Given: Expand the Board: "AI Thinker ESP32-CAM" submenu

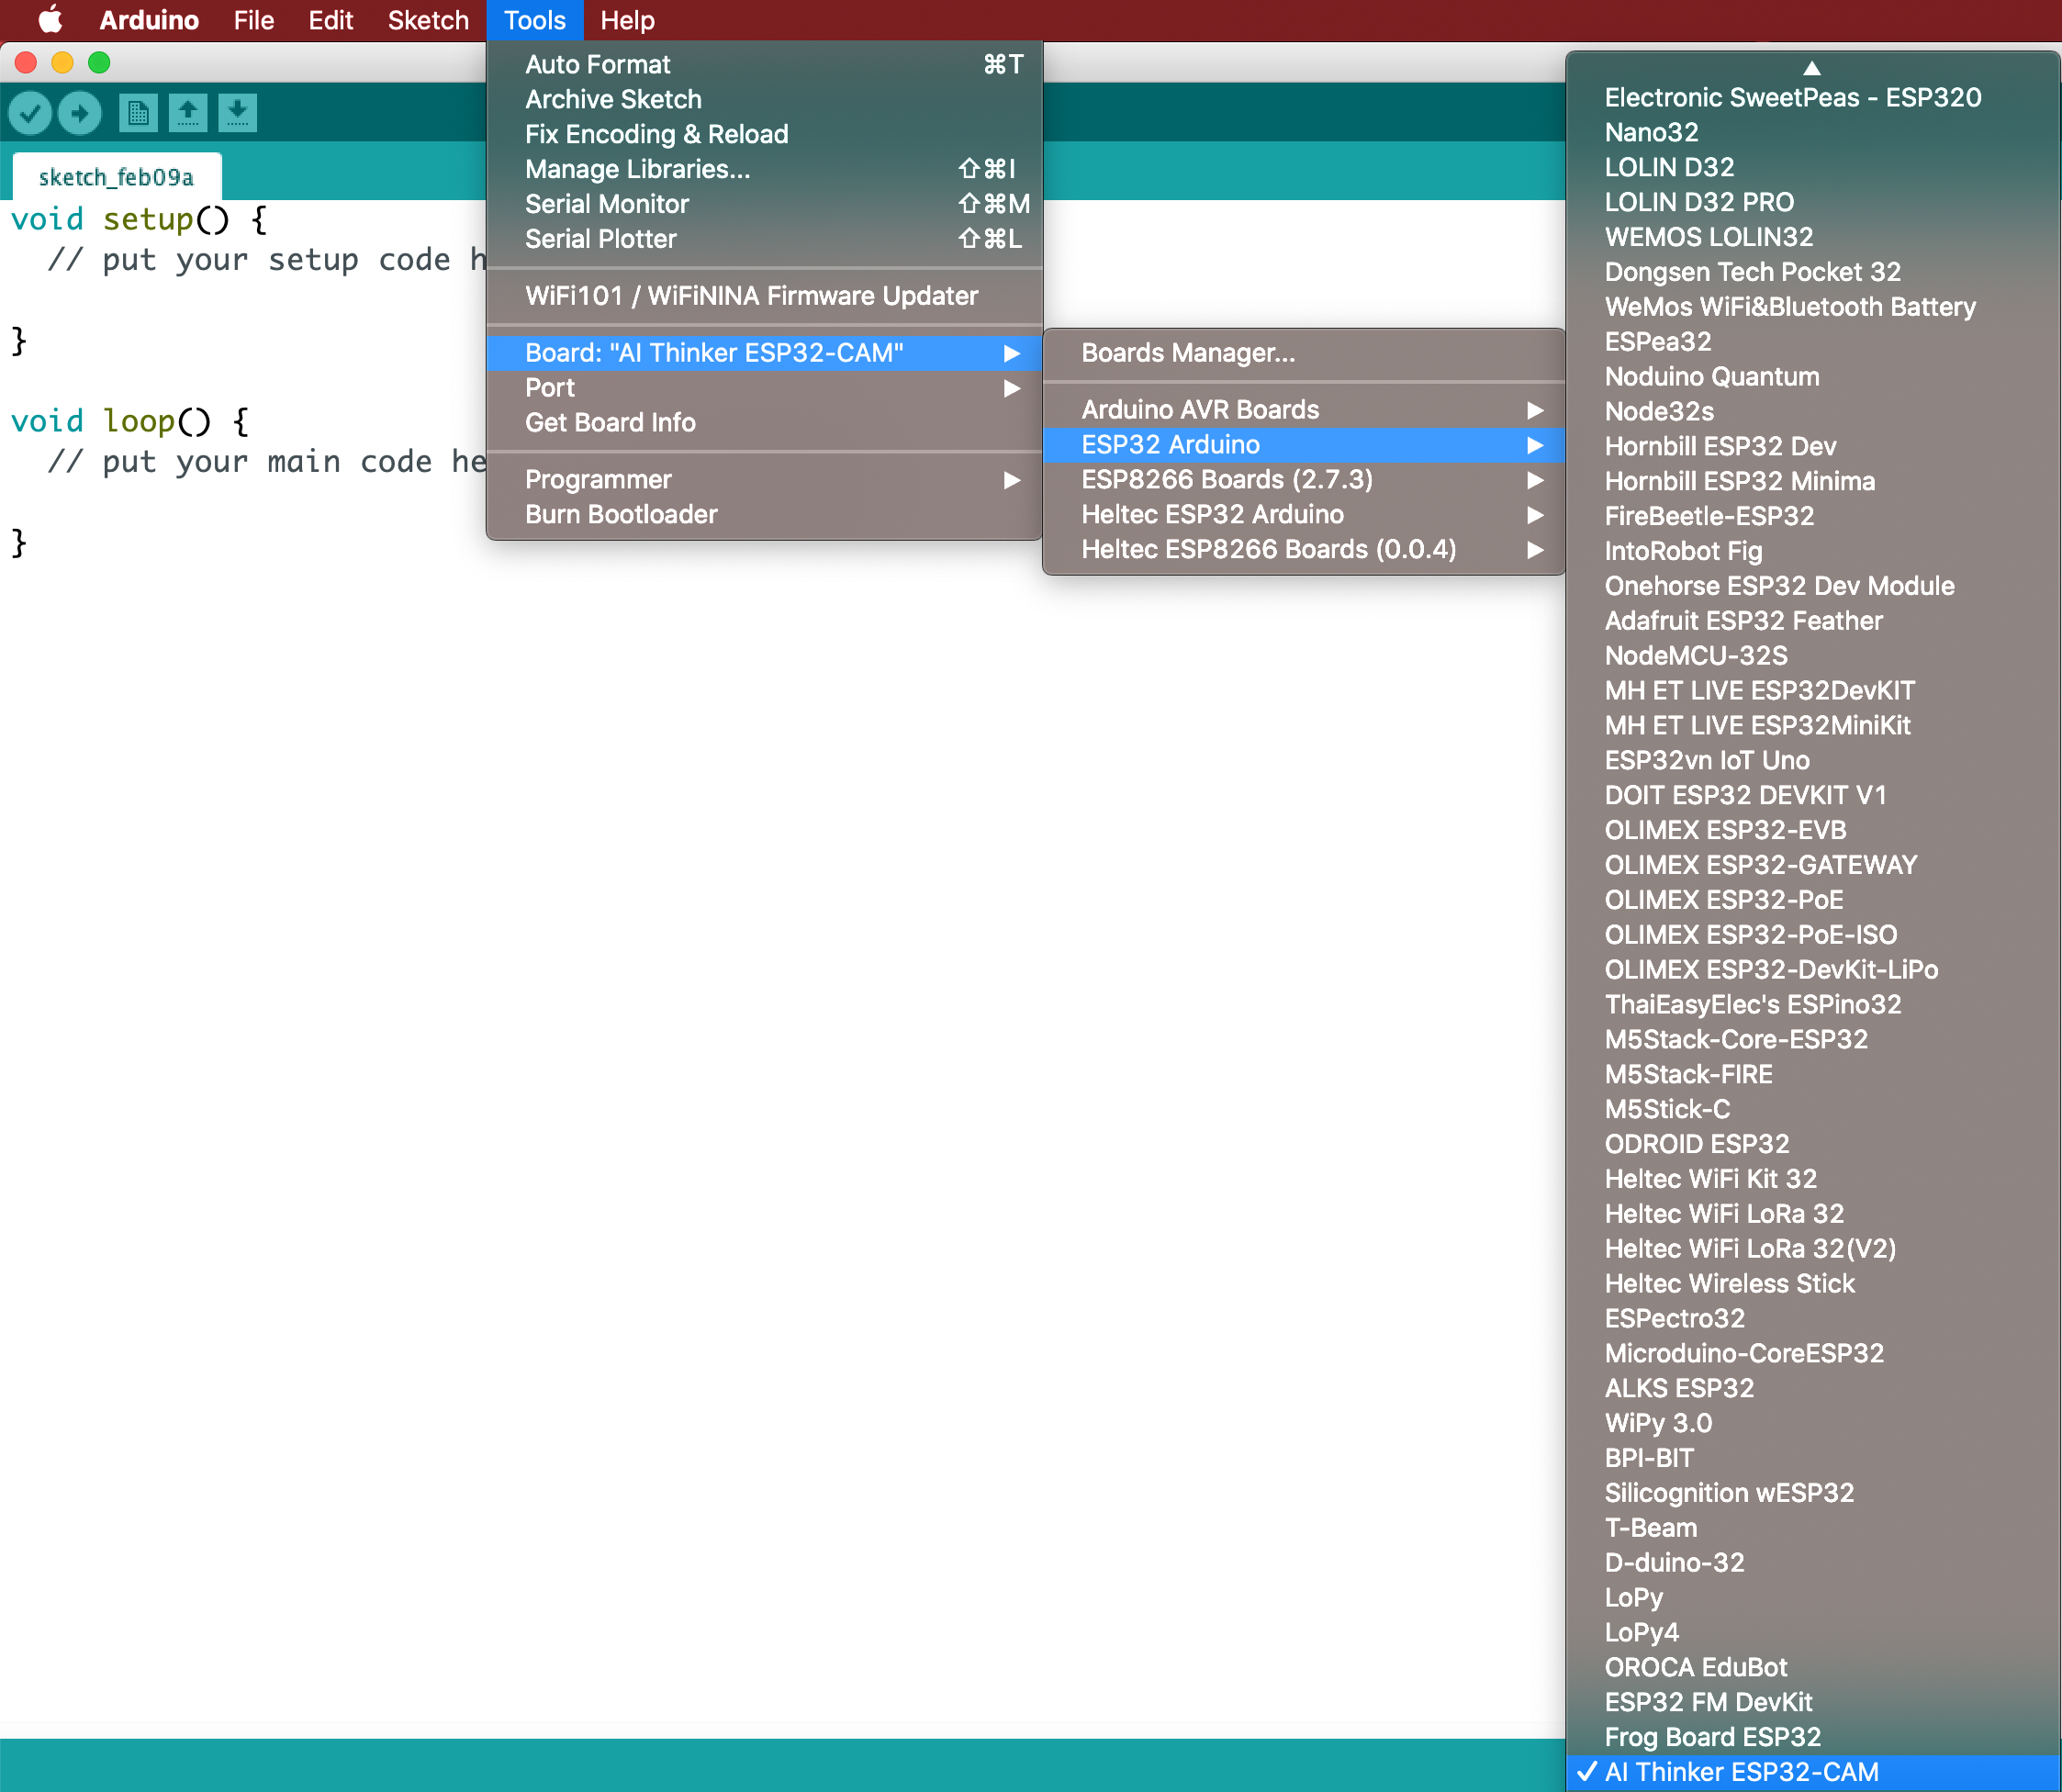Looking at the screenshot, I should point(764,353).
